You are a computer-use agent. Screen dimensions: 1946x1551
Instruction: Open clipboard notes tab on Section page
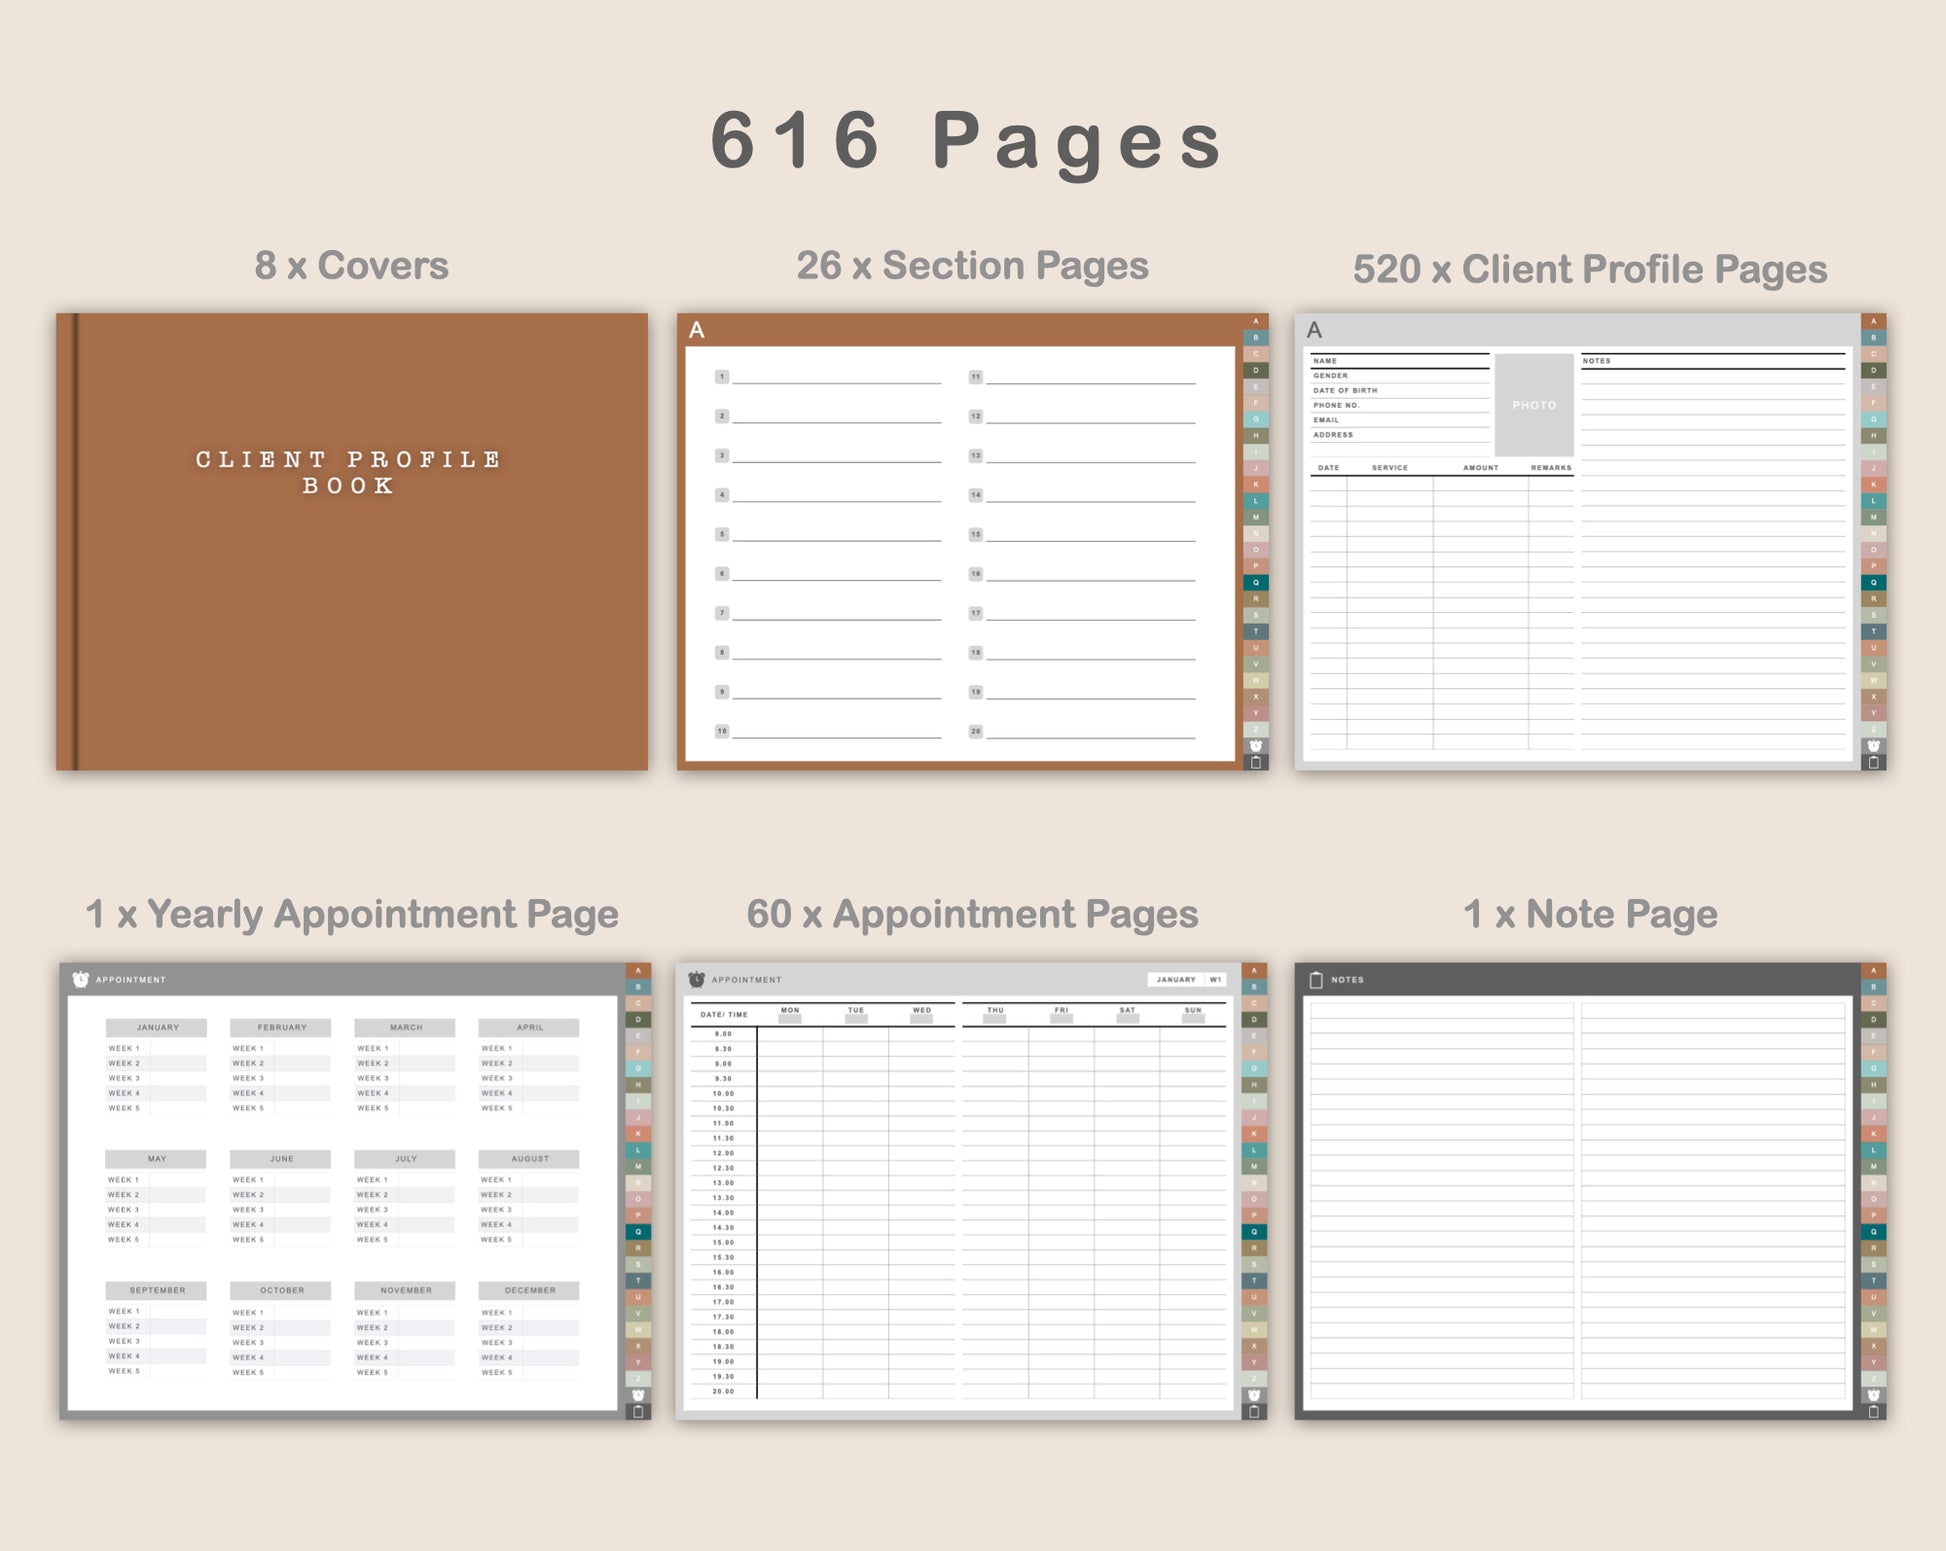tap(1256, 762)
